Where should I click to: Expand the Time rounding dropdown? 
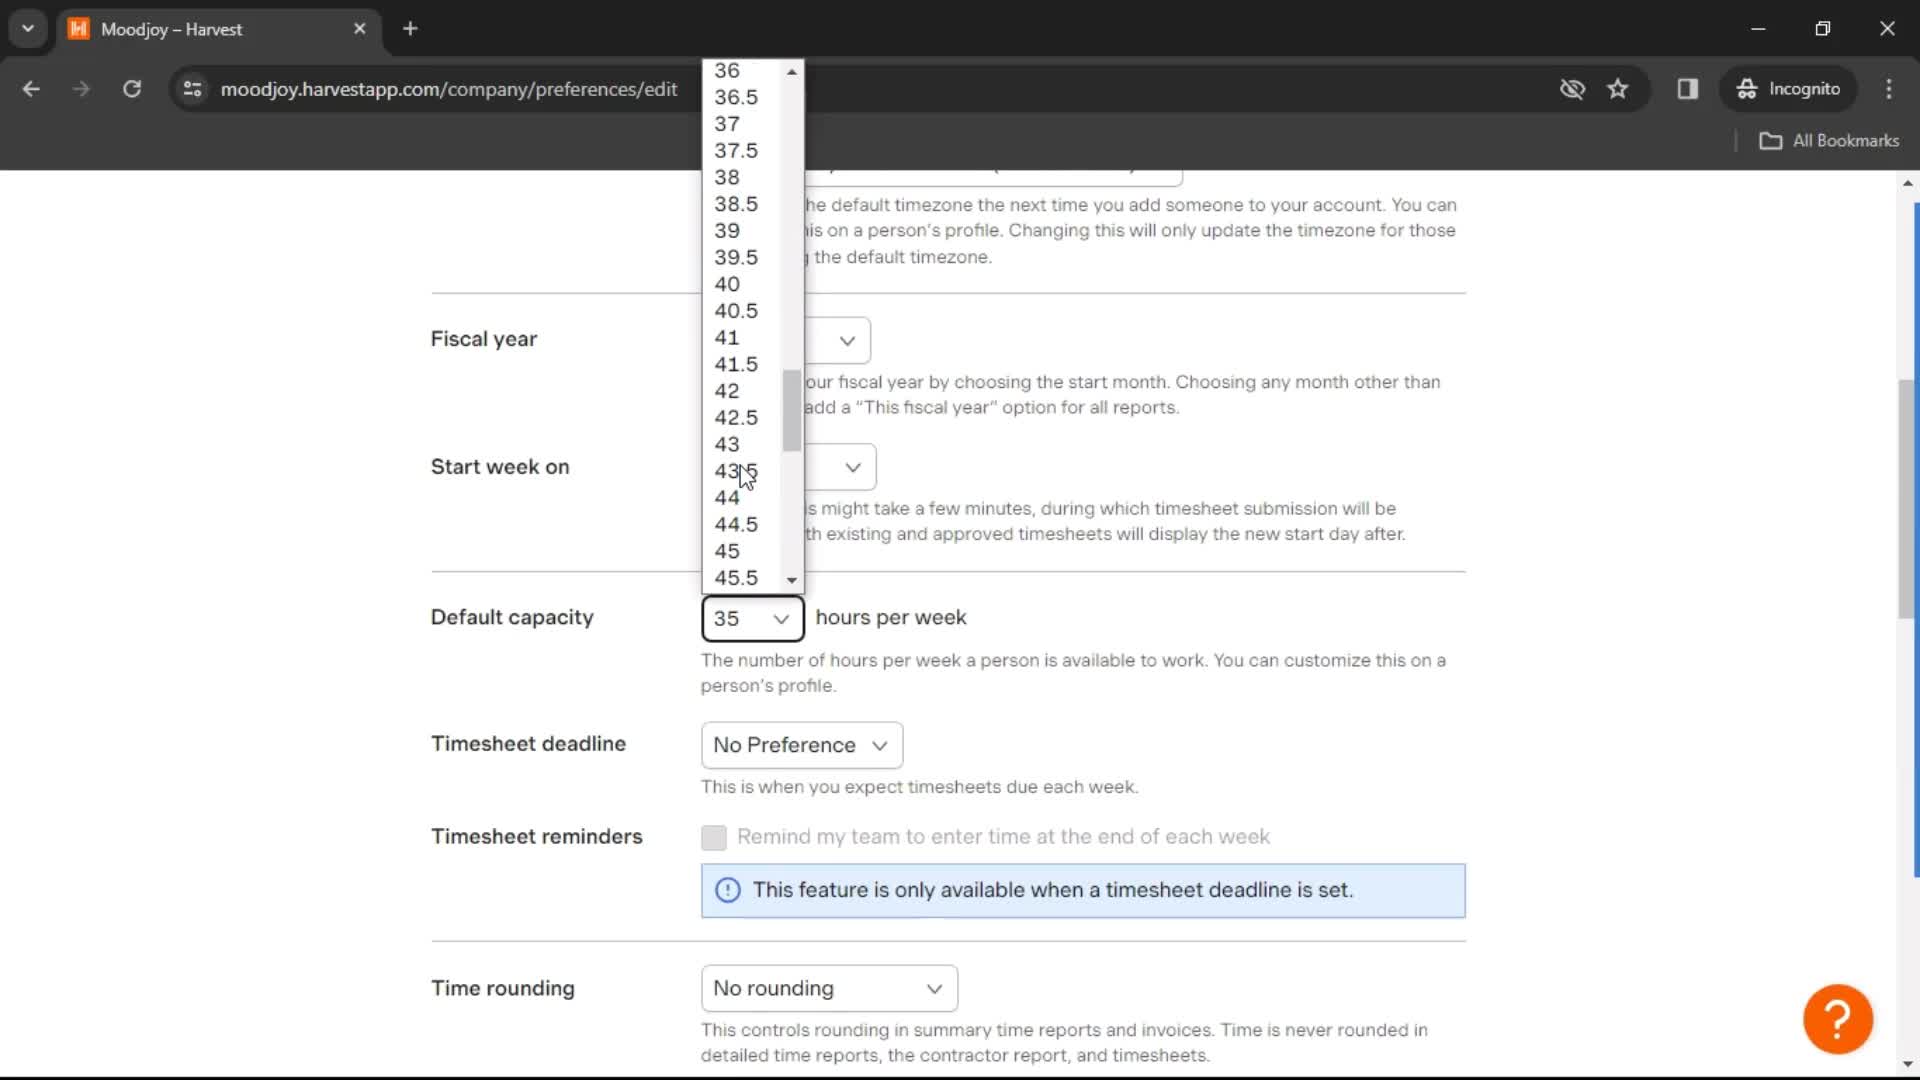(x=827, y=988)
